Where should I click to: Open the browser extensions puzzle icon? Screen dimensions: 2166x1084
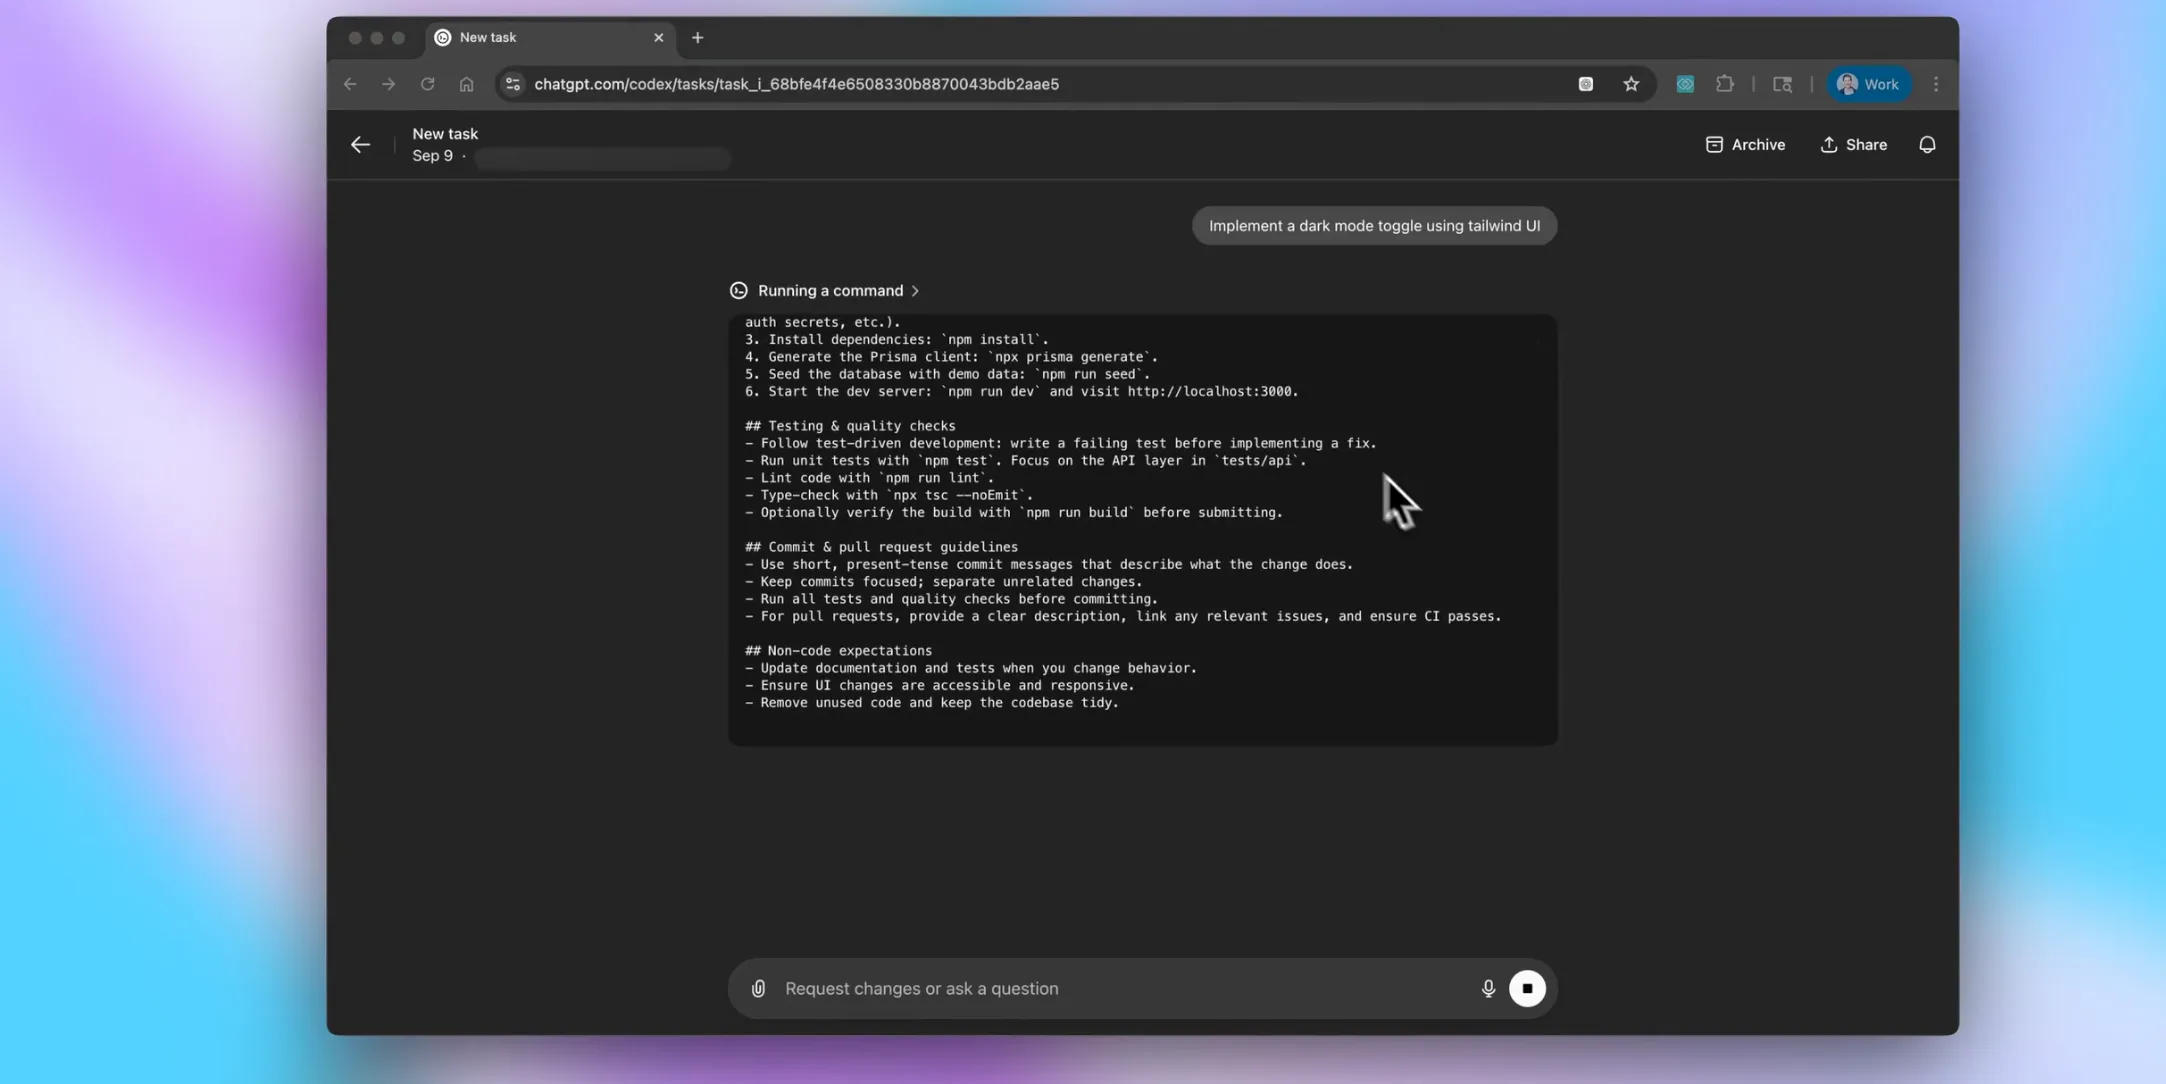click(x=1724, y=84)
